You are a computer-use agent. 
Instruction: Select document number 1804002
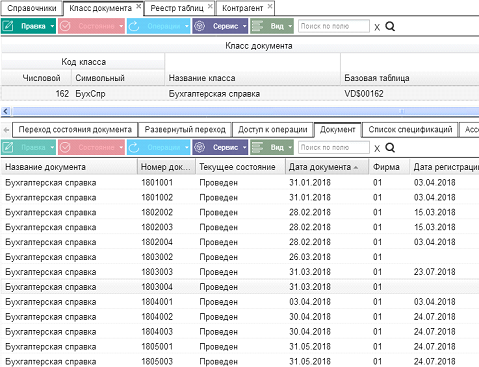click(x=157, y=317)
